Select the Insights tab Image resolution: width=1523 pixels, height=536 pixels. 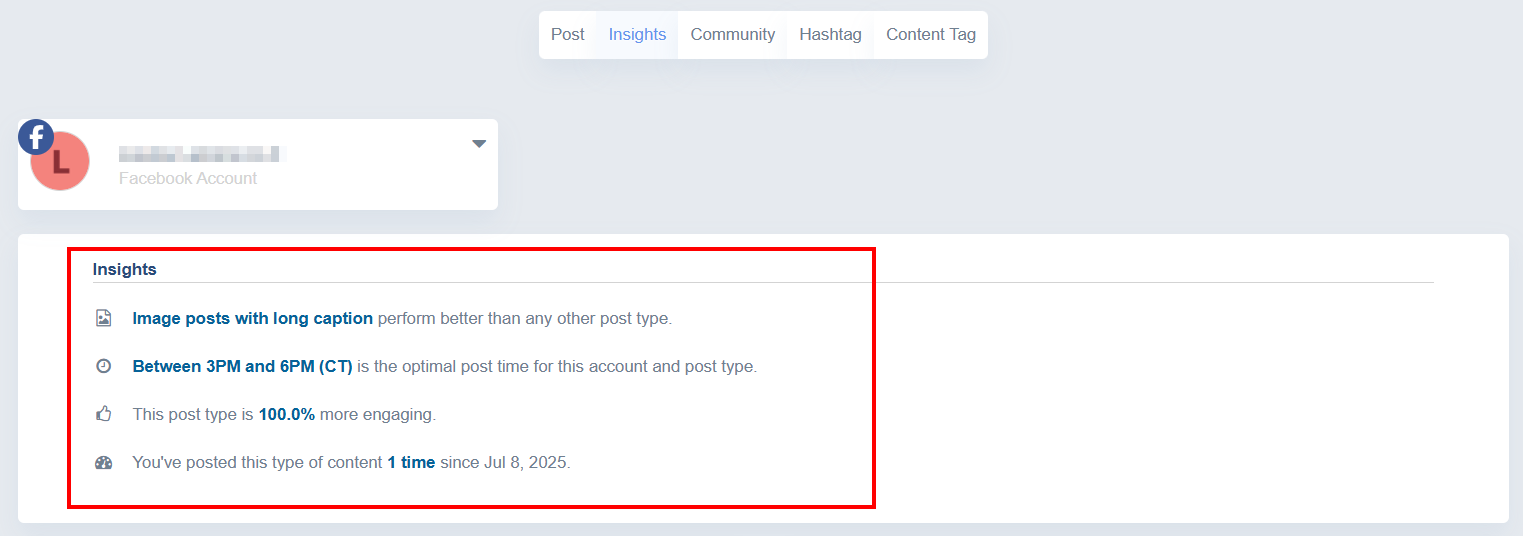[x=637, y=35]
